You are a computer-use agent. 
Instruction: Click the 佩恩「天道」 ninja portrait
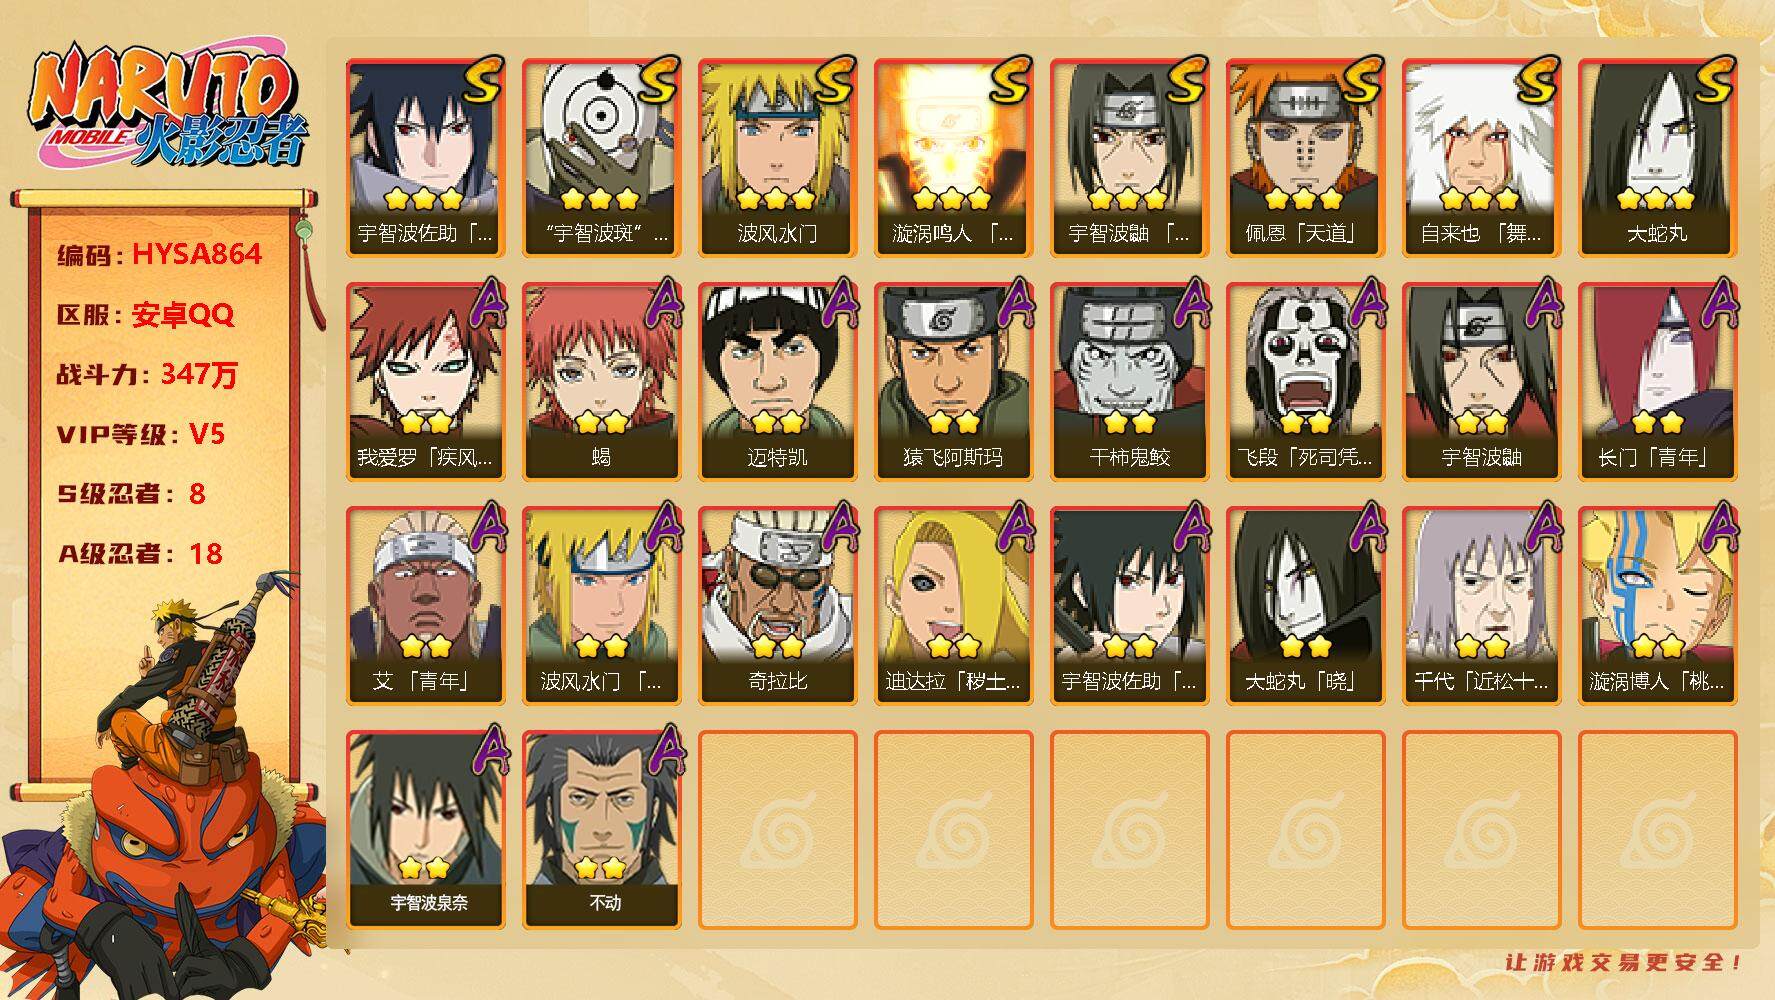pyautogui.click(x=1305, y=158)
